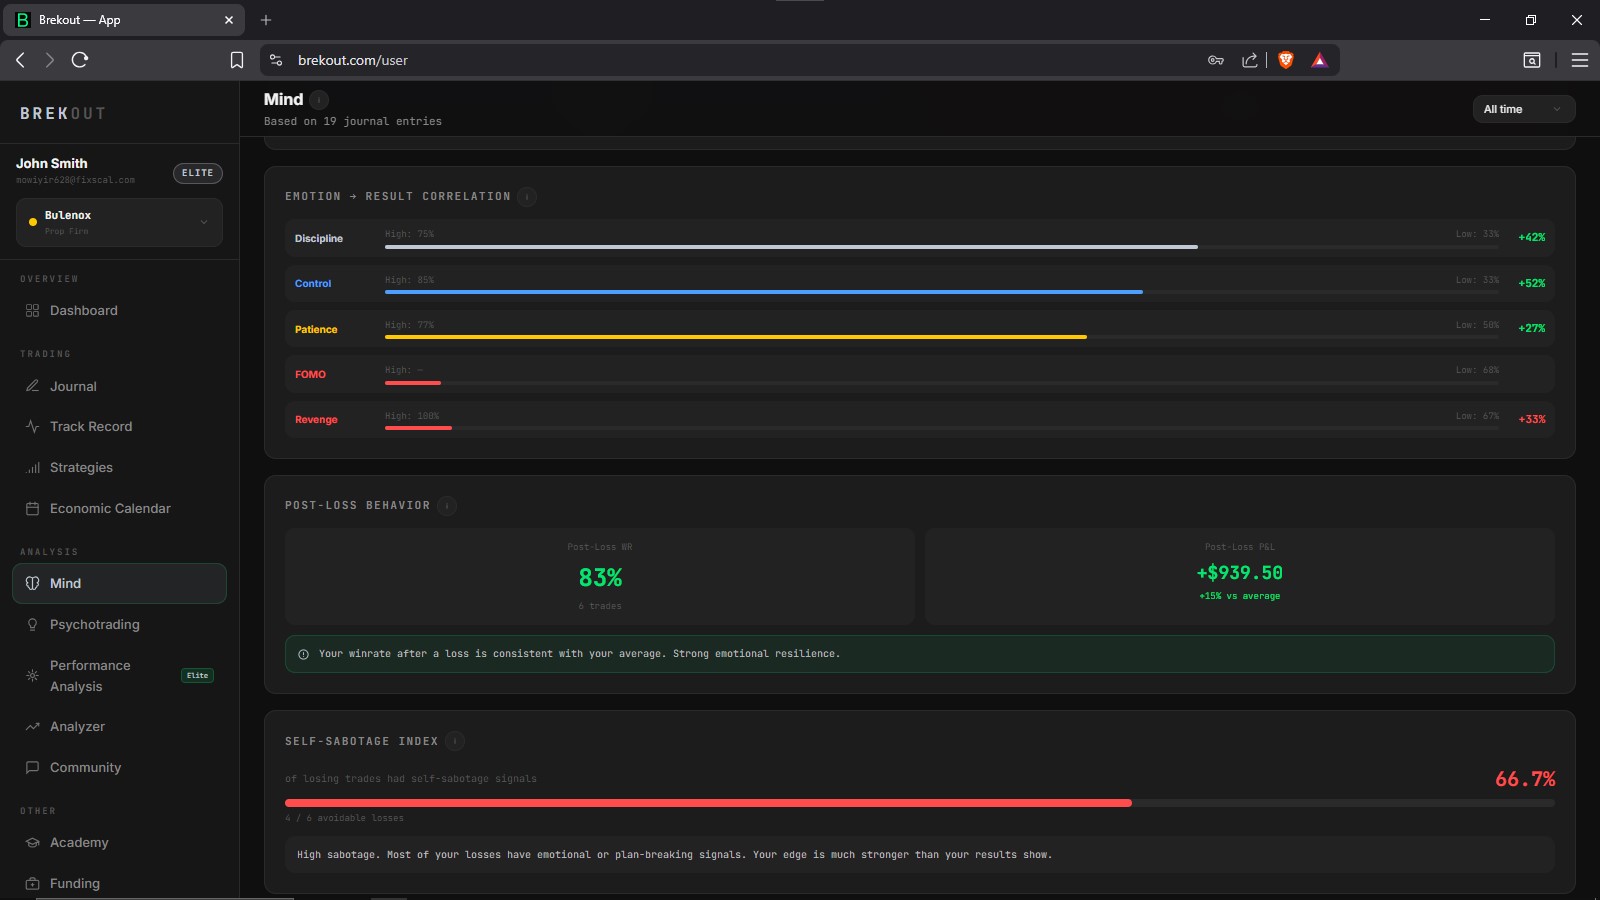
Task: Click the Brave Rewards triangle icon
Action: coord(1320,60)
